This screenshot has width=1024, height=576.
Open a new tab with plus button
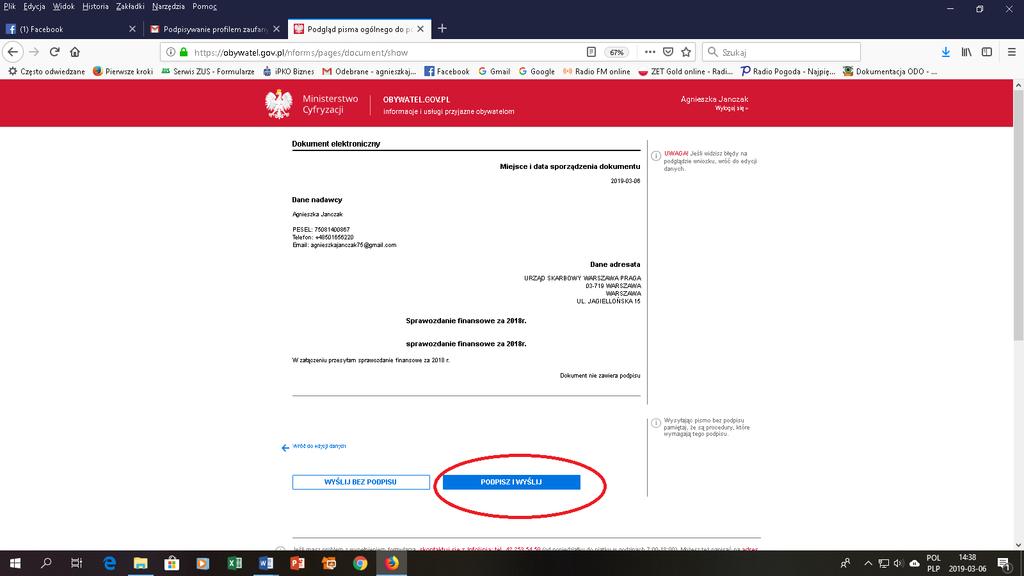[442, 28]
